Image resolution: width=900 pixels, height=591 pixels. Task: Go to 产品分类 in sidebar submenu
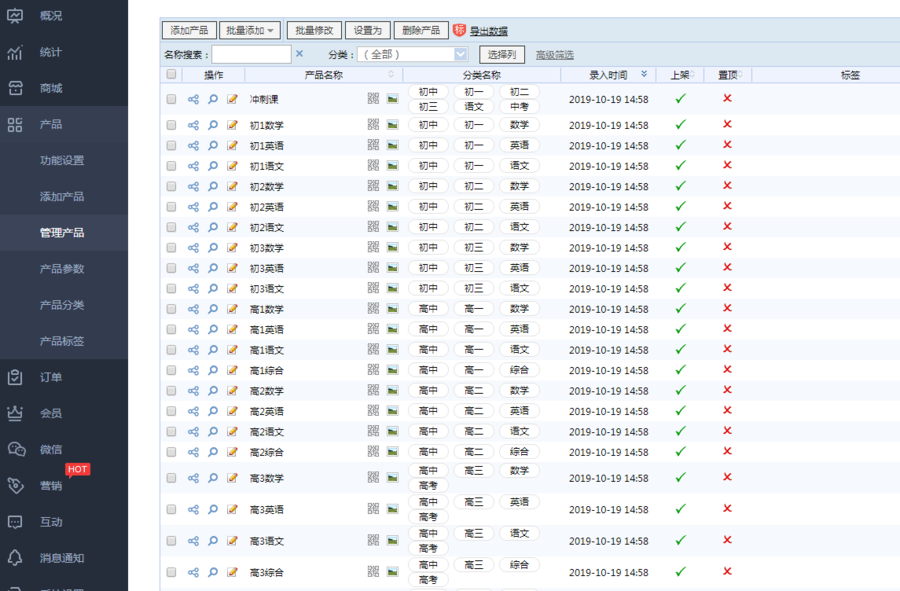pyautogui.click(x=62, y=305)
